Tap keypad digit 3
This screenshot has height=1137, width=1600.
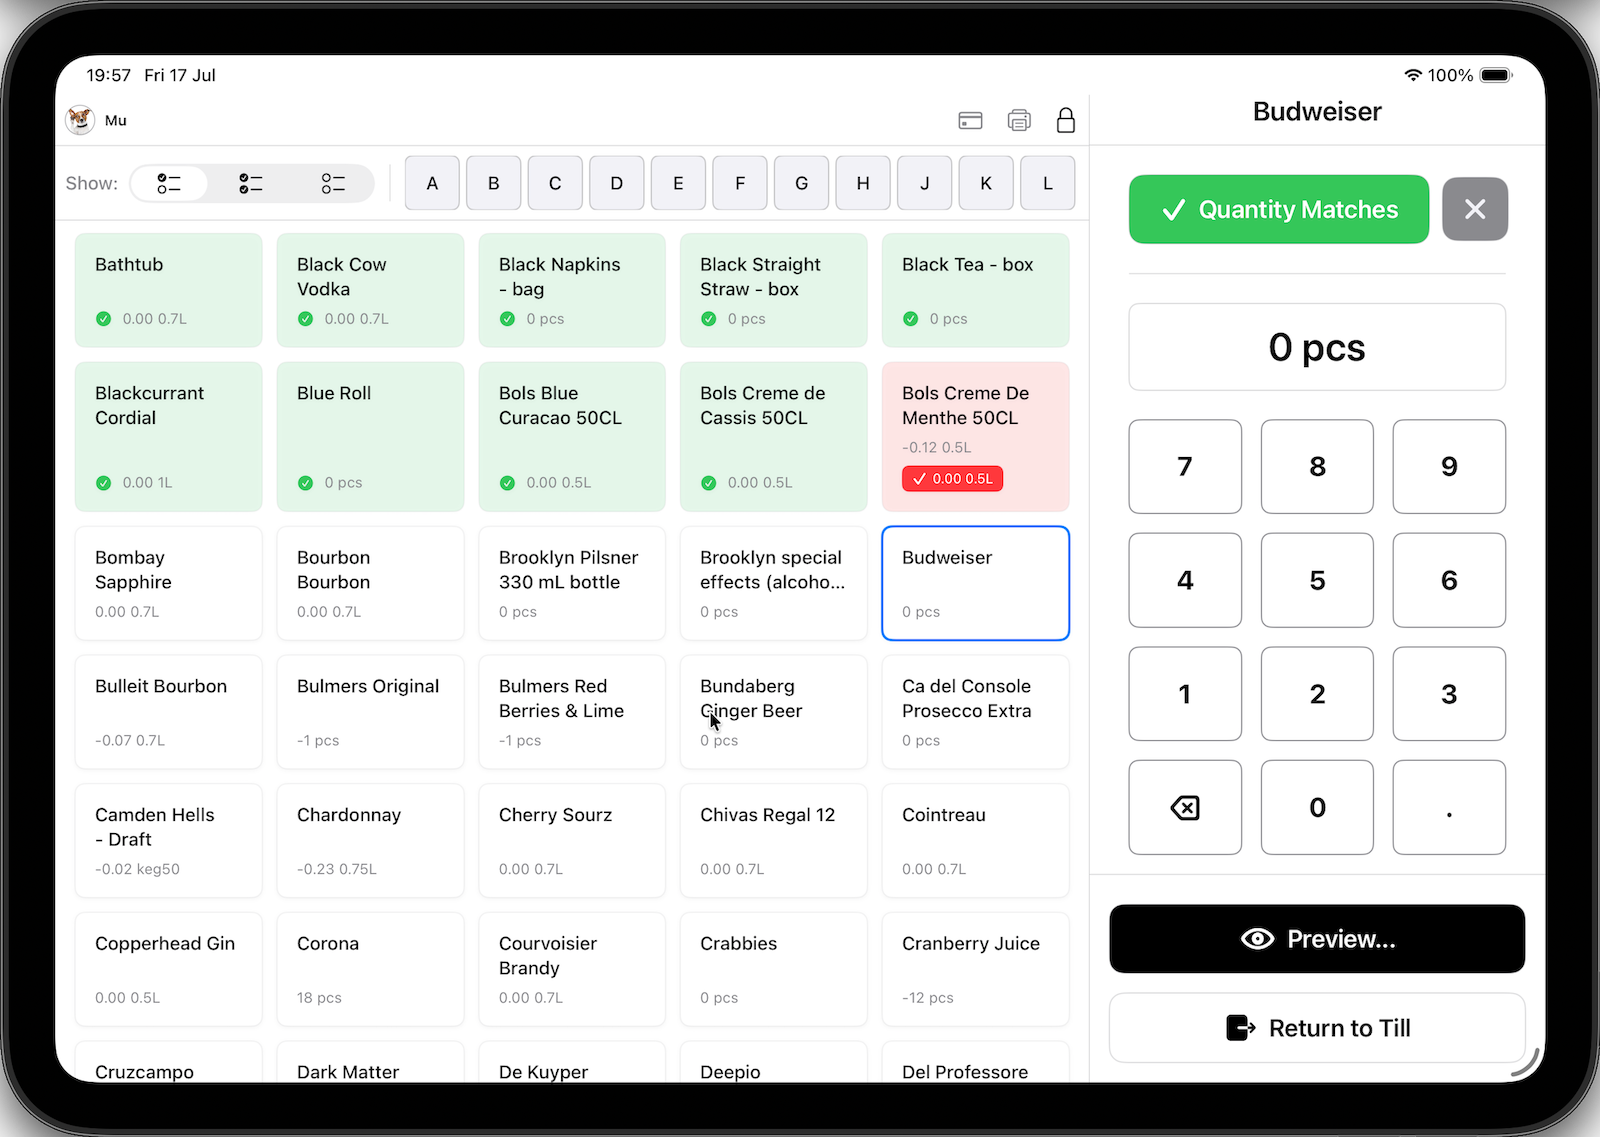(1449, 694)
